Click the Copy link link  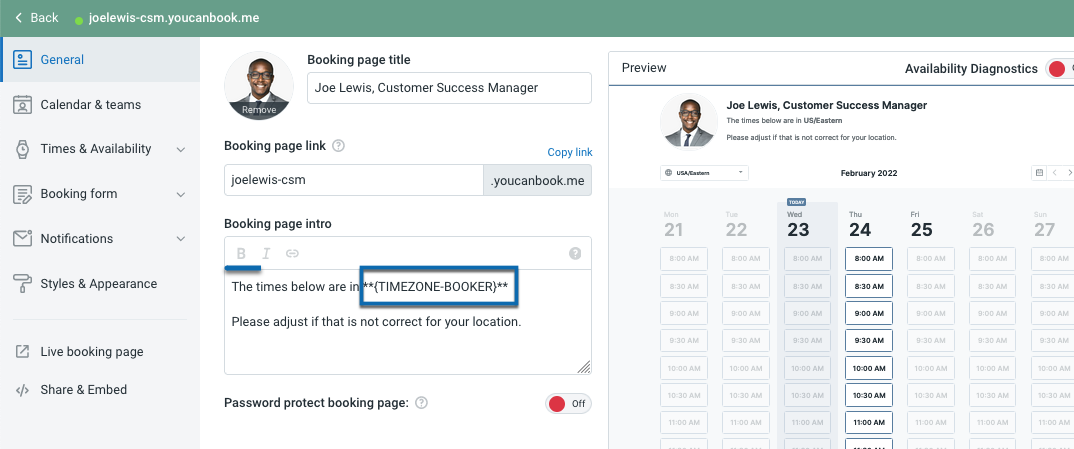point(570,152)
